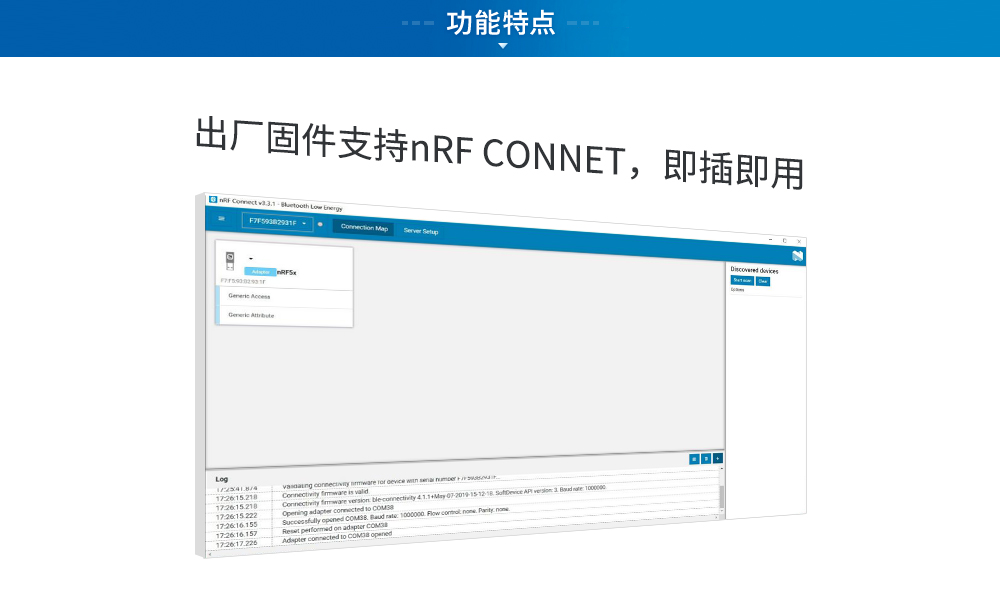Screen dimensions: 1000x604
Task: Open the hamburger menu in nRF Connect
Action: point(221,218)
